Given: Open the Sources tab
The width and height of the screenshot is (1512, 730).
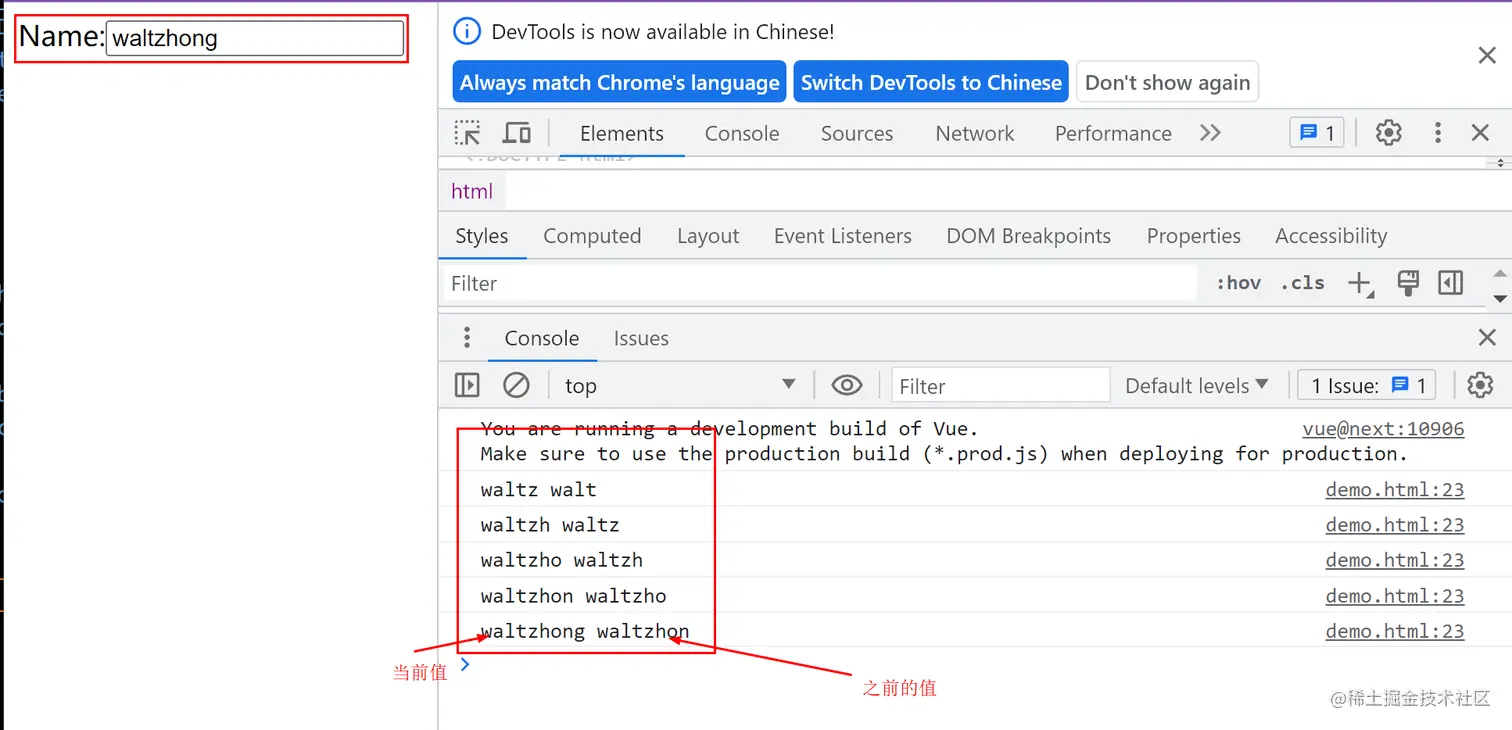Looking at the screenshot, I should coord(857,134).
